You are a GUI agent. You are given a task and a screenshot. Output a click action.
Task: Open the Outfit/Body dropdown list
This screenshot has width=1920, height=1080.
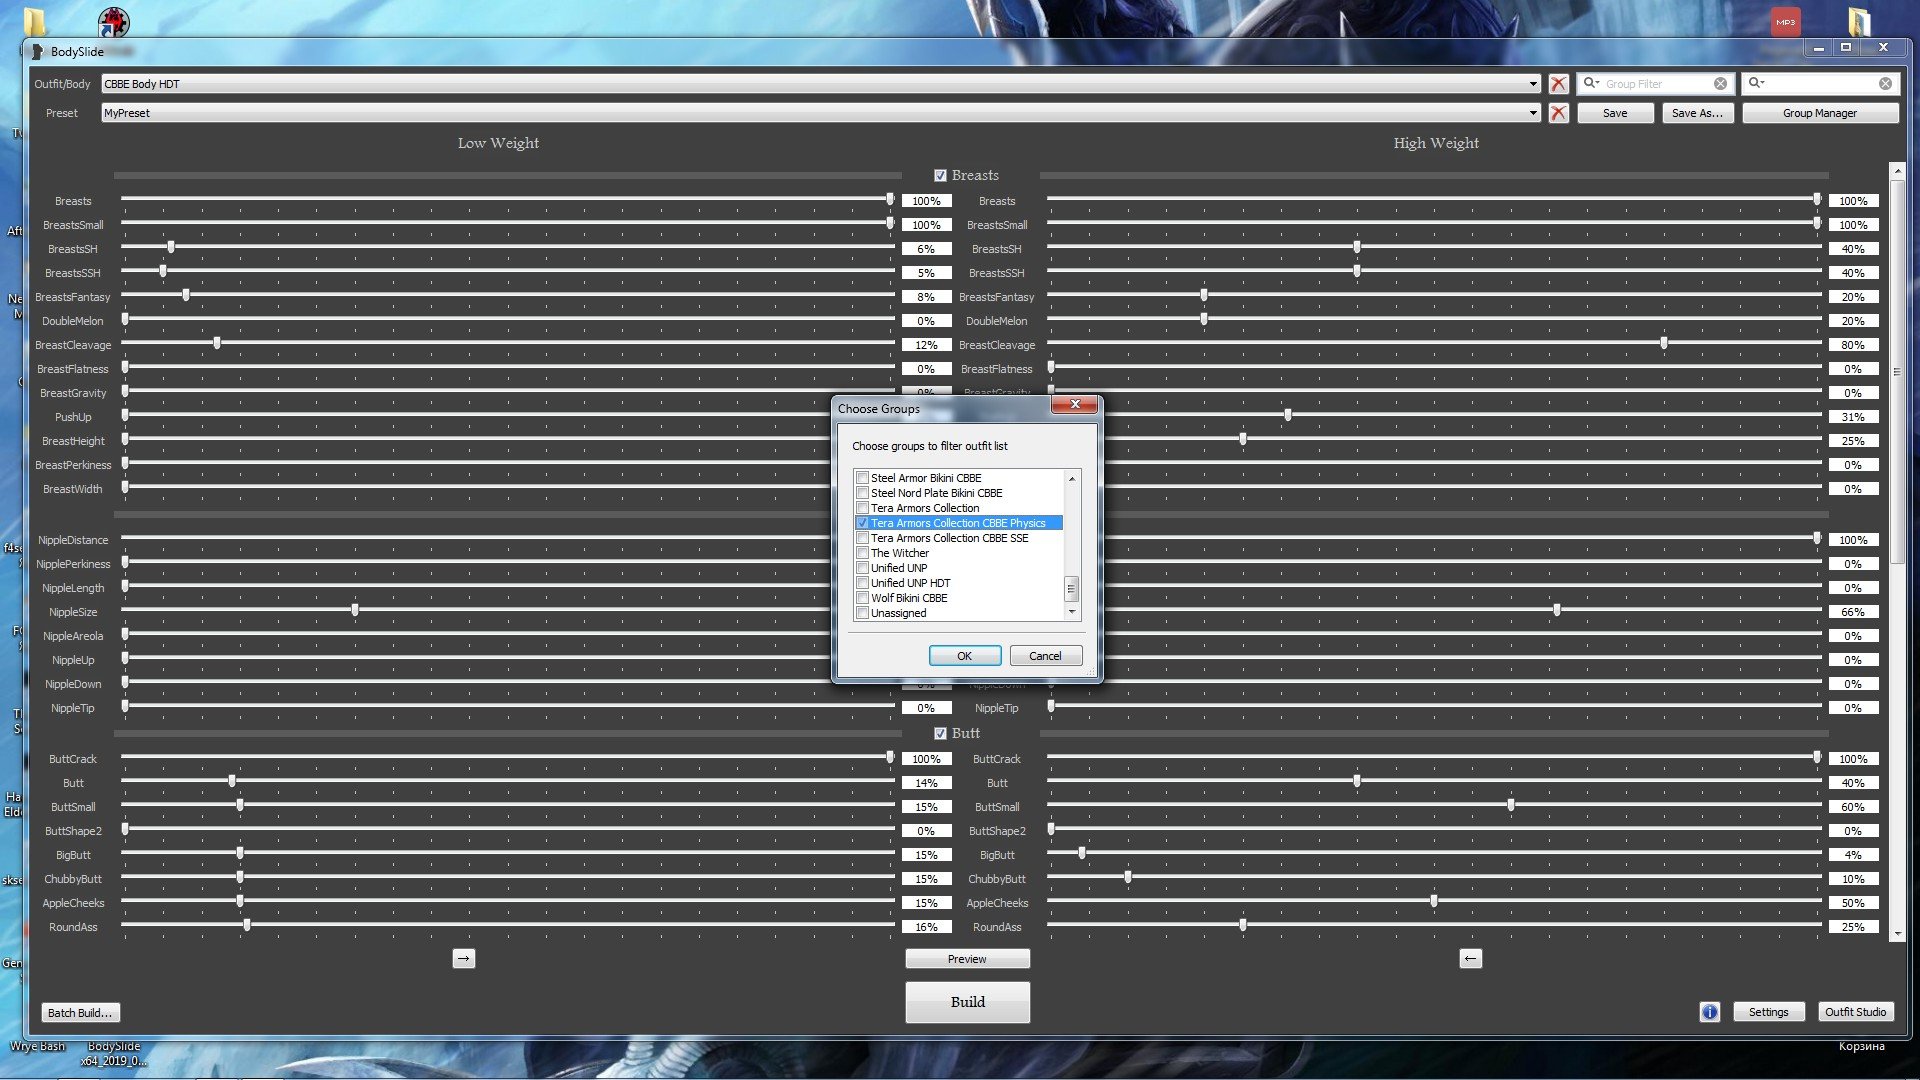(1533, 84)
